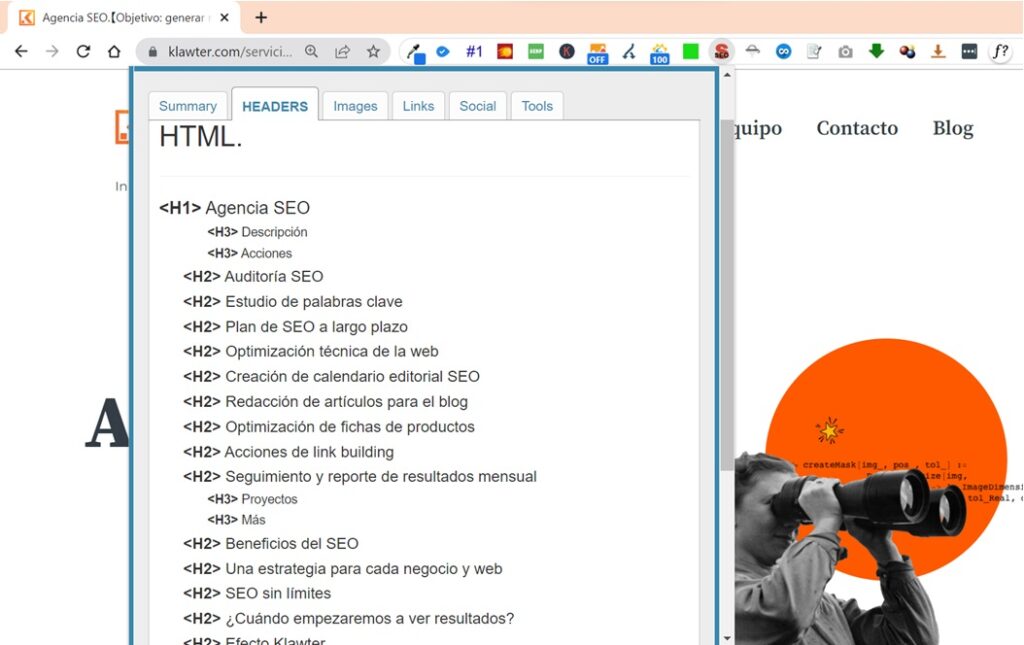Open the font identifier f? extension

(999, 52)
